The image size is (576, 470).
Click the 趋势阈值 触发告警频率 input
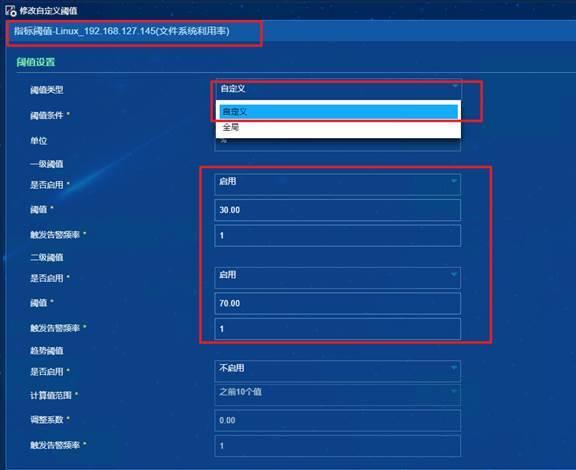(x=337, y=446)
